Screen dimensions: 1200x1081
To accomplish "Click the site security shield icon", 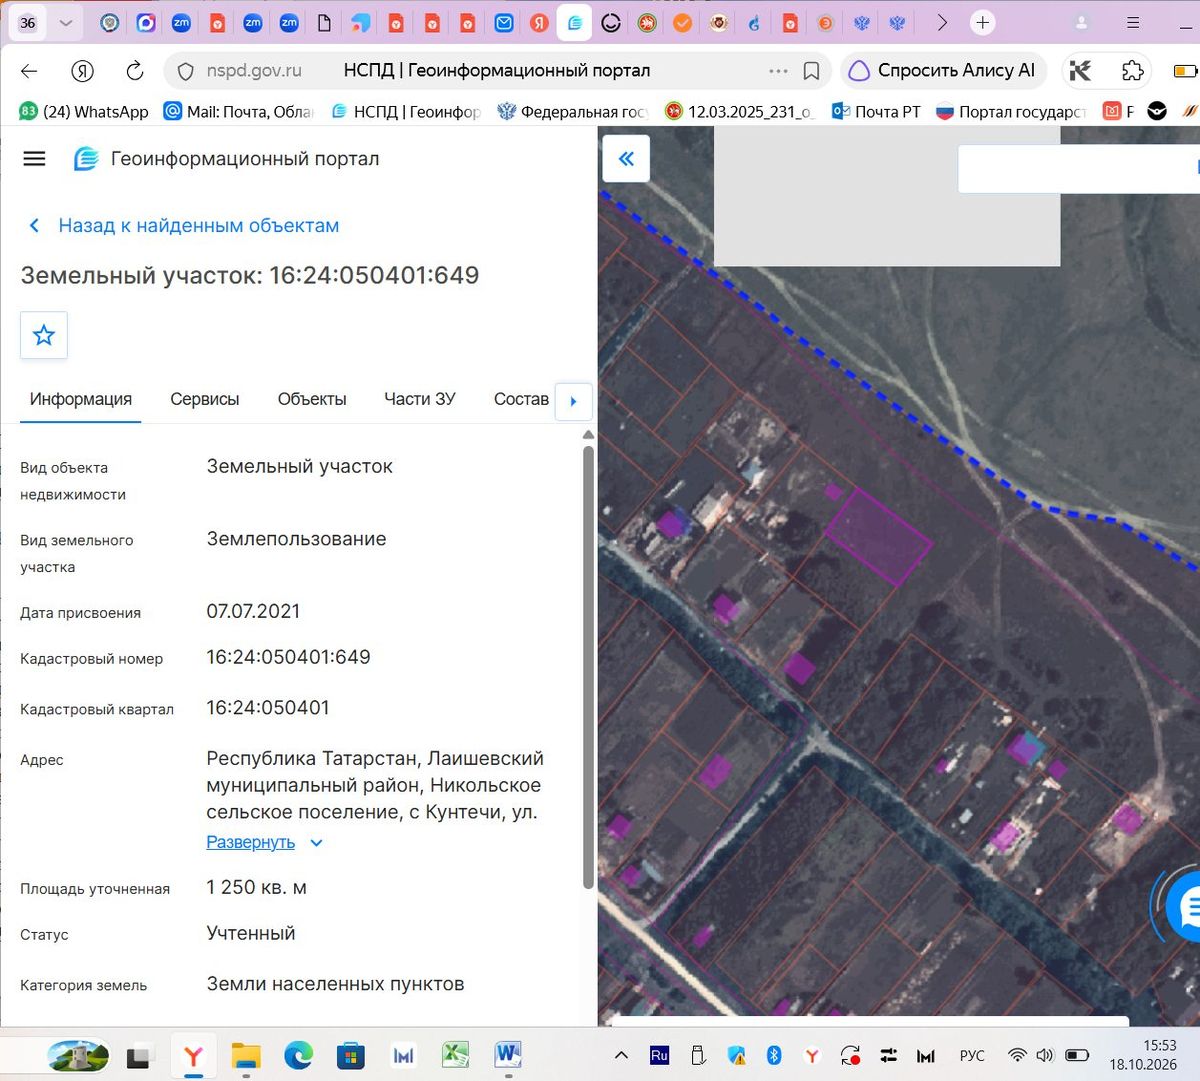I will pos(185,71).
